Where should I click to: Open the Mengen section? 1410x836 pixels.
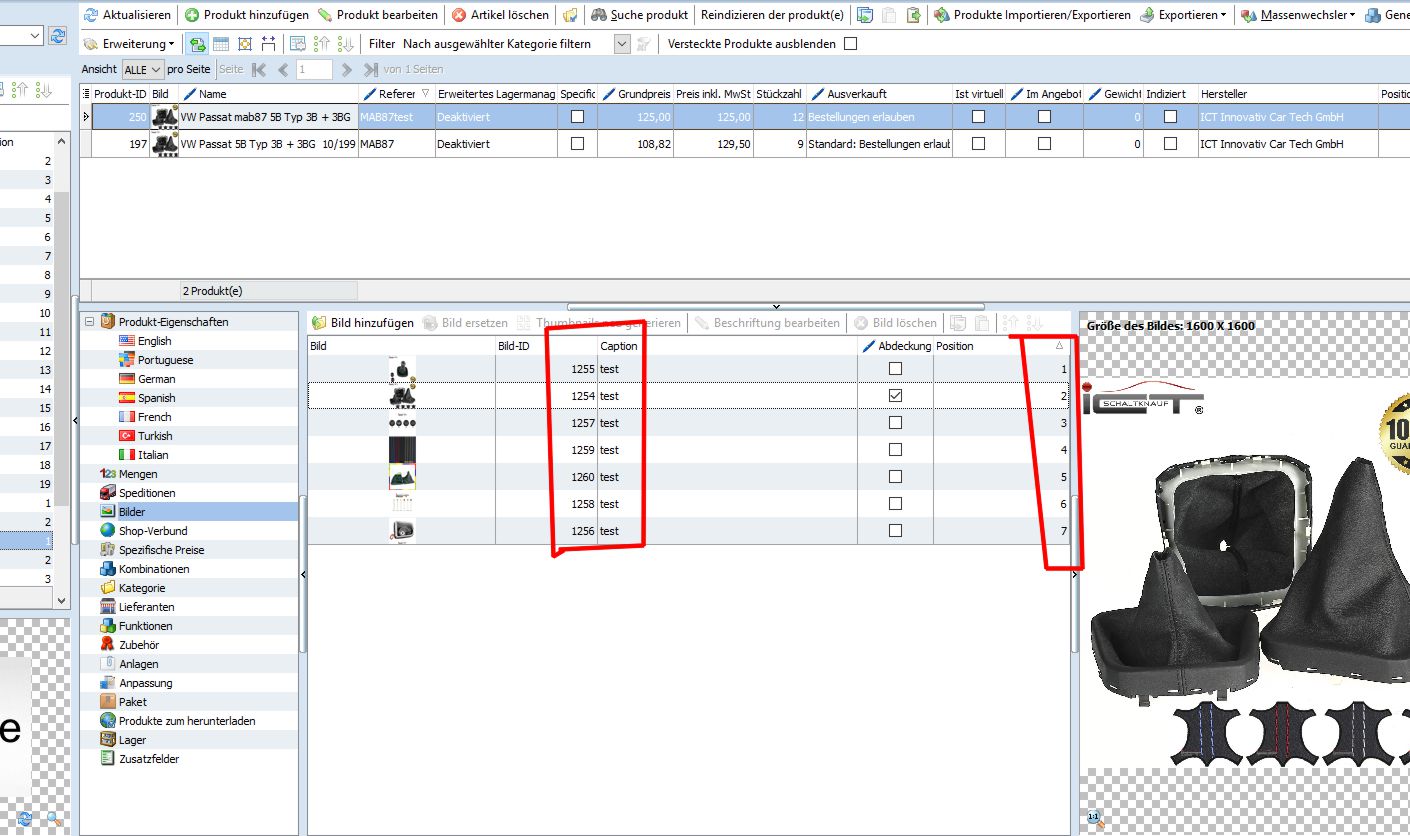(x=129, y=474)
